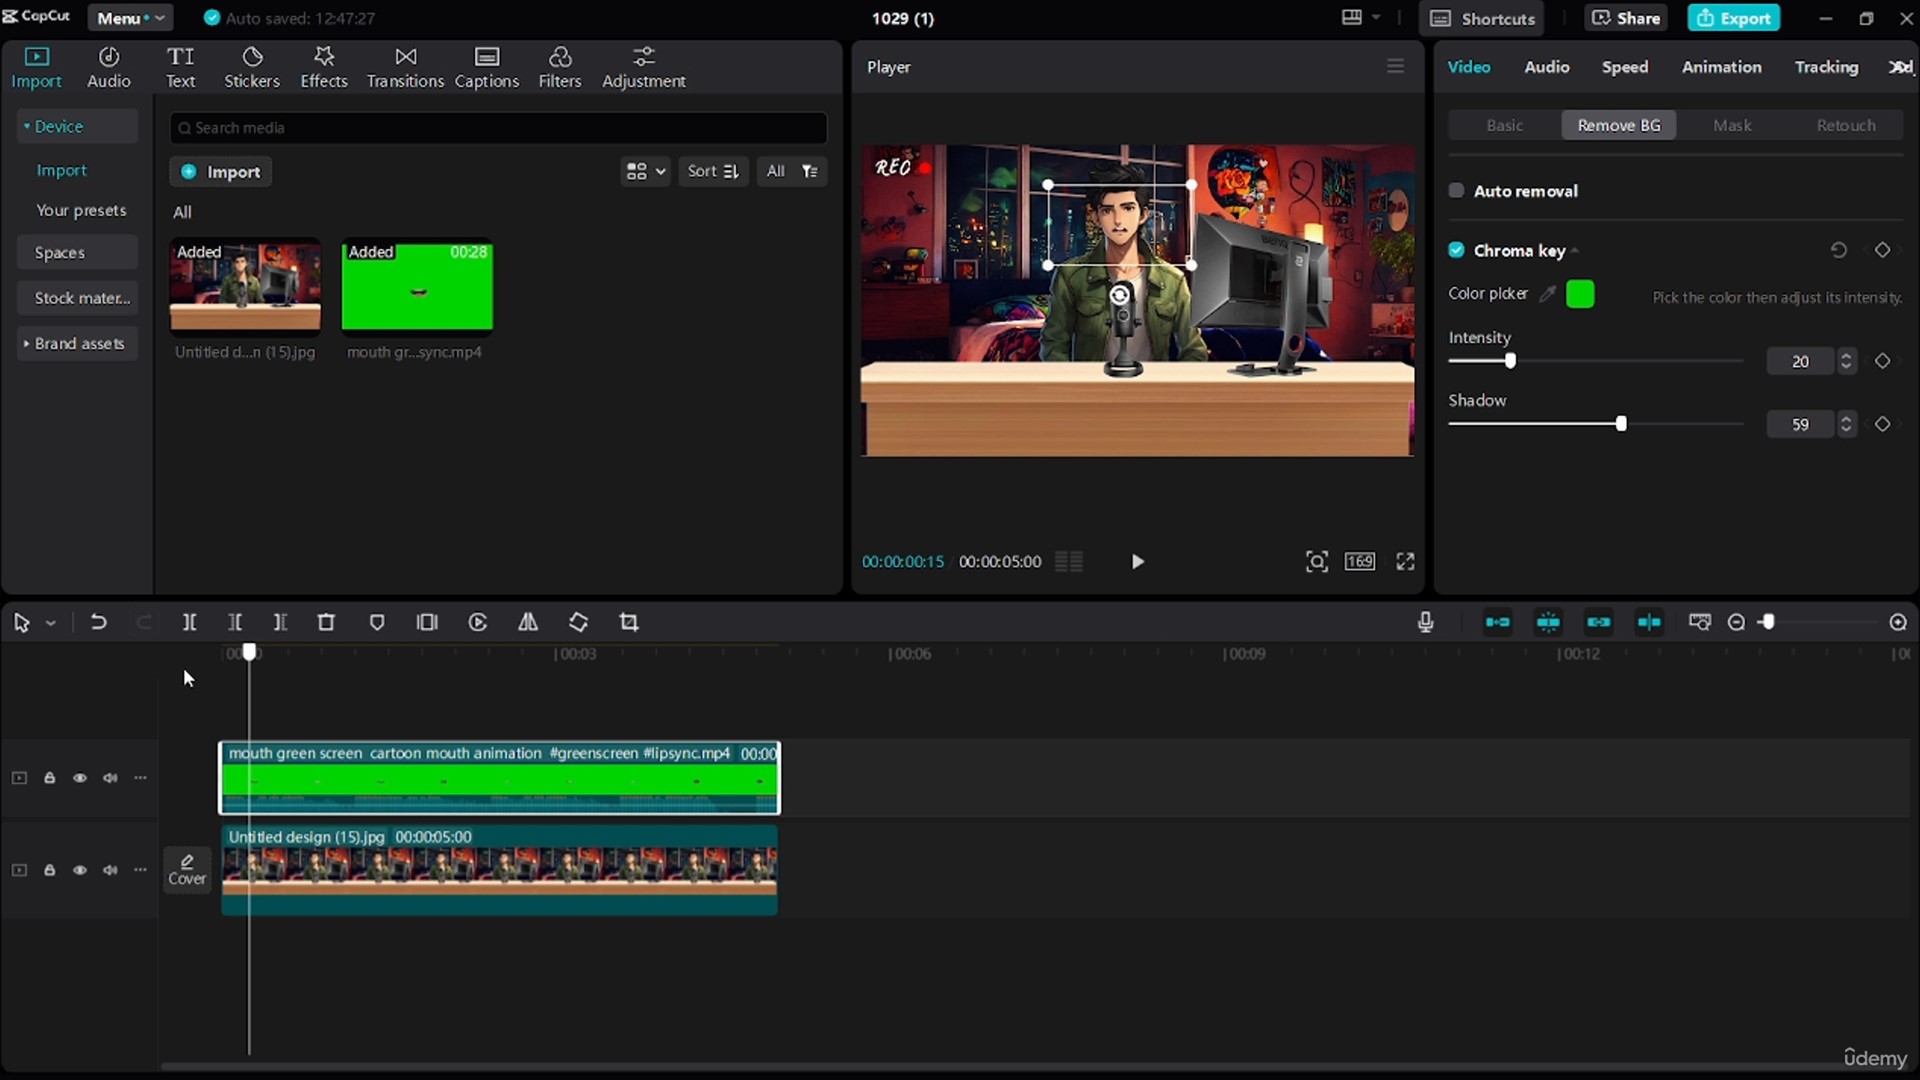The image size is (1920, 1080).
Task: Click the Delete trash icon
Action: tap(326, 622)
